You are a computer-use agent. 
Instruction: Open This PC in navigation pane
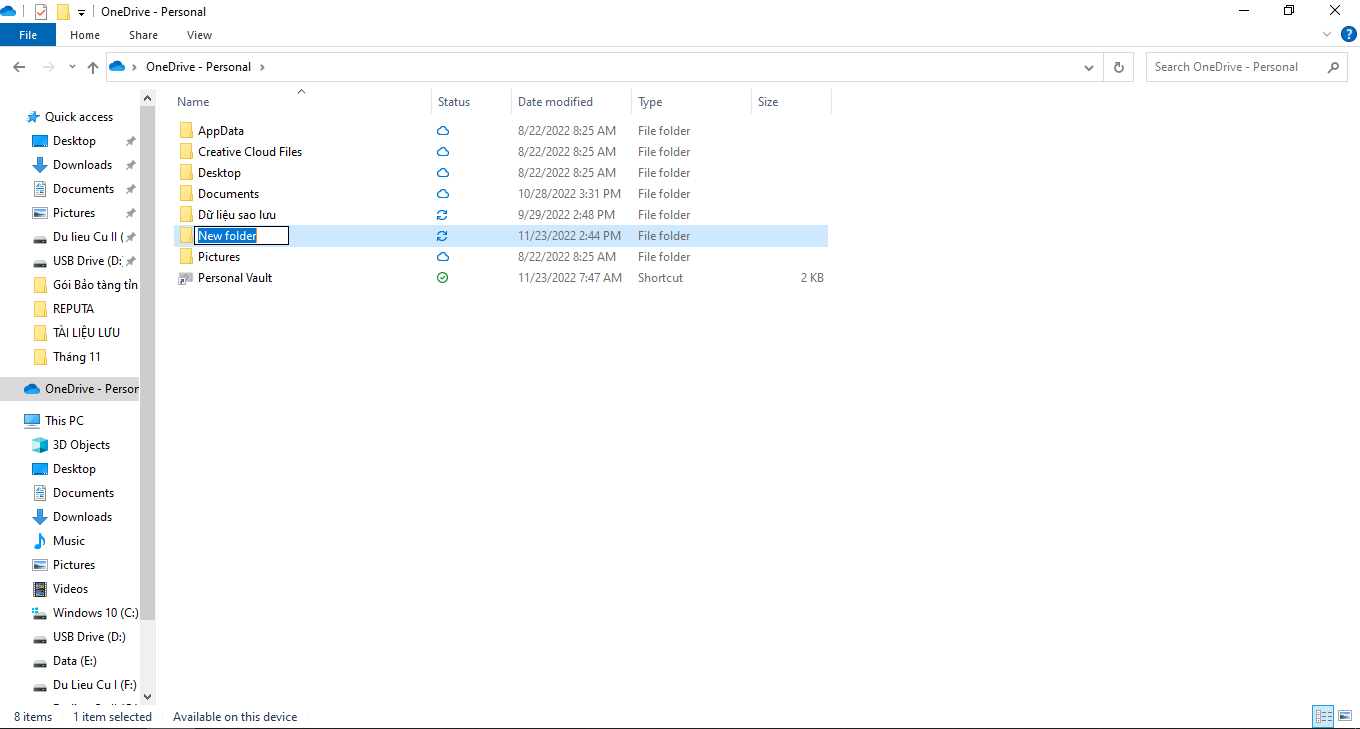click(x=64, y=421)
